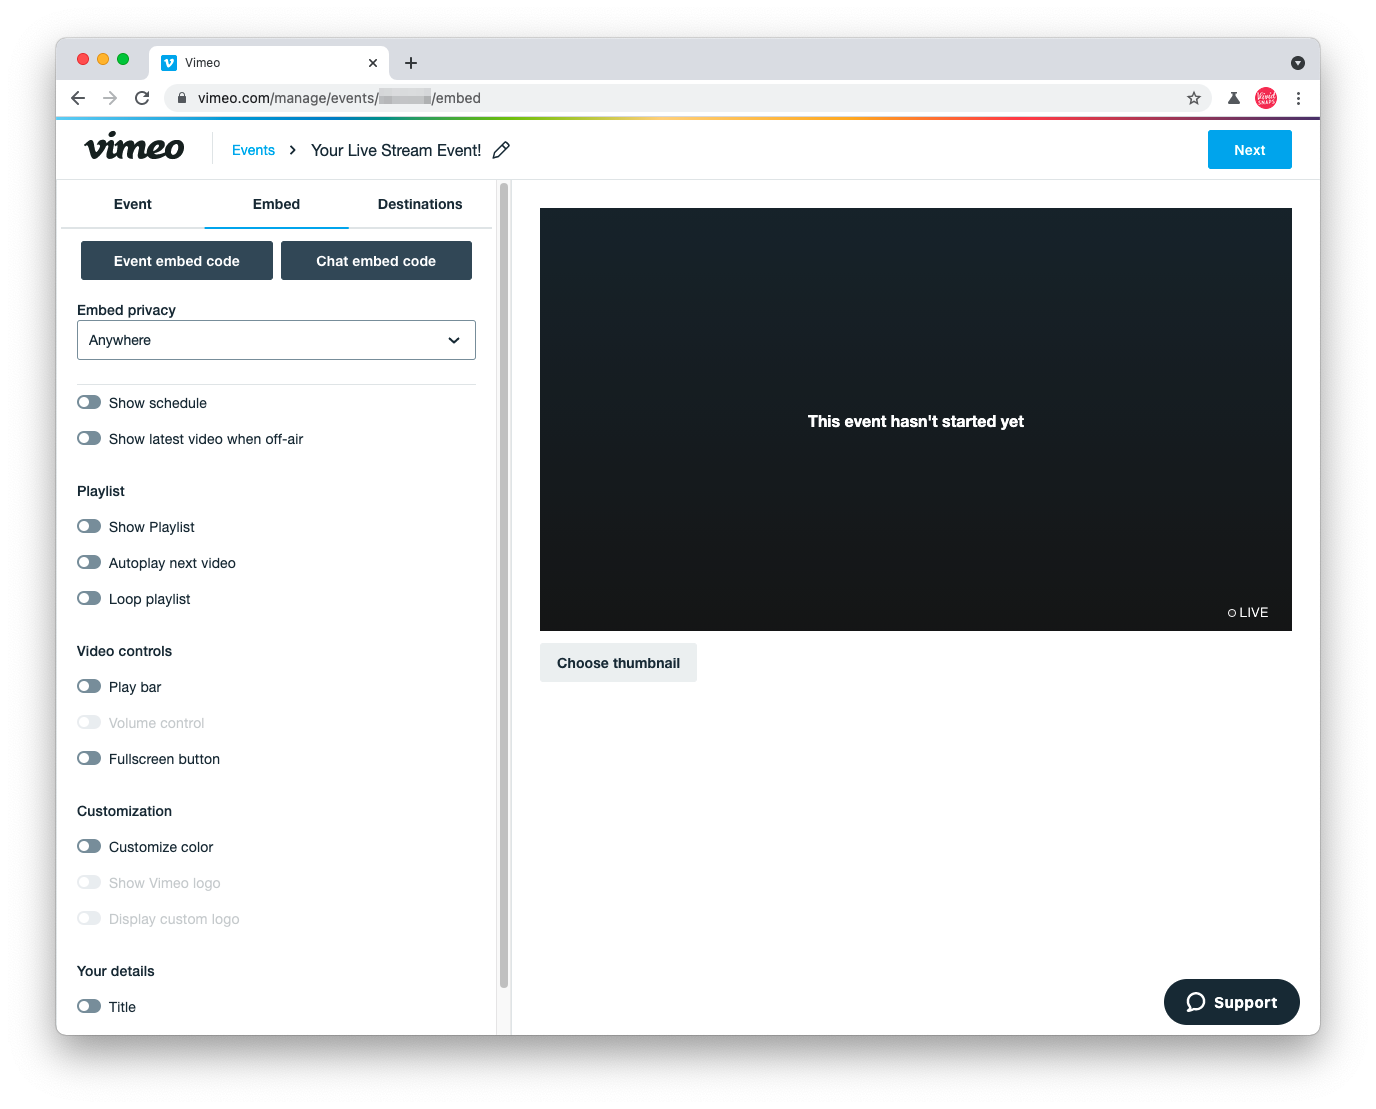1376x1109 pixels.
Task: Enable the Show schedule toggle
Action: click(x=89, y=402)
